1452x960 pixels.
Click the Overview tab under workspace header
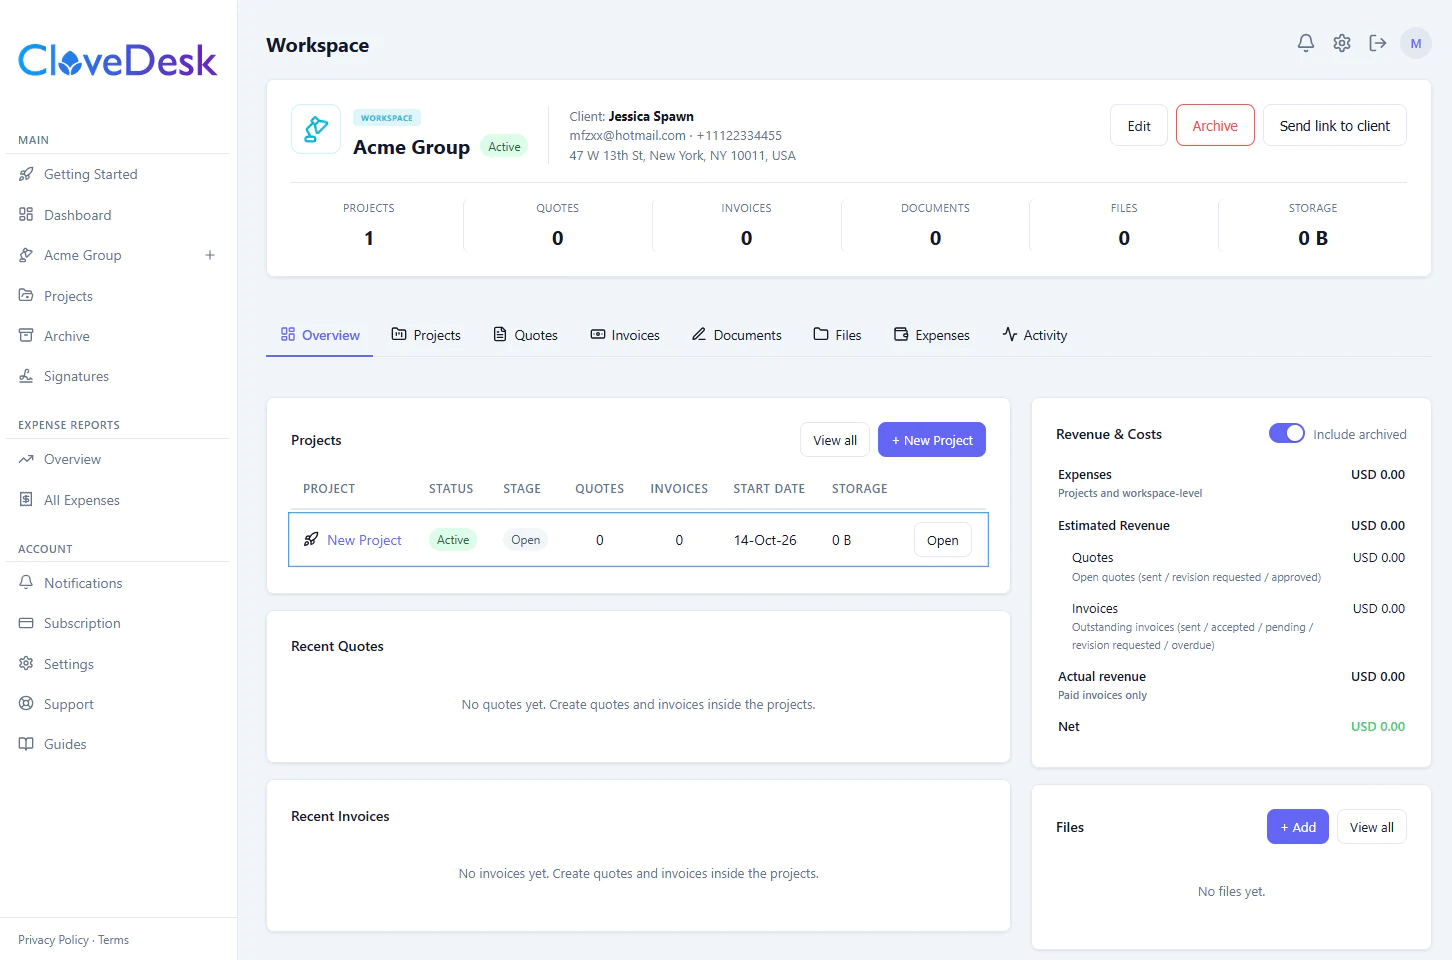click(x=320, y=335)
